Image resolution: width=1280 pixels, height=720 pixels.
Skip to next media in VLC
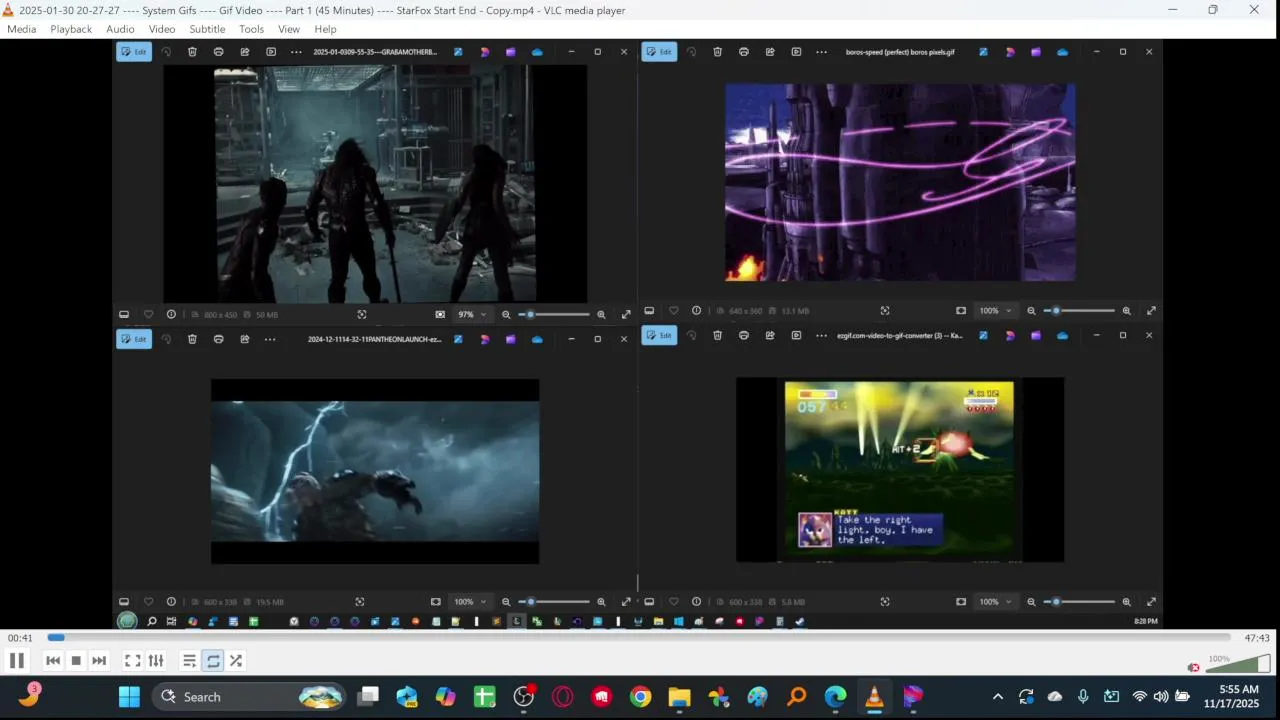coord(99,660)
